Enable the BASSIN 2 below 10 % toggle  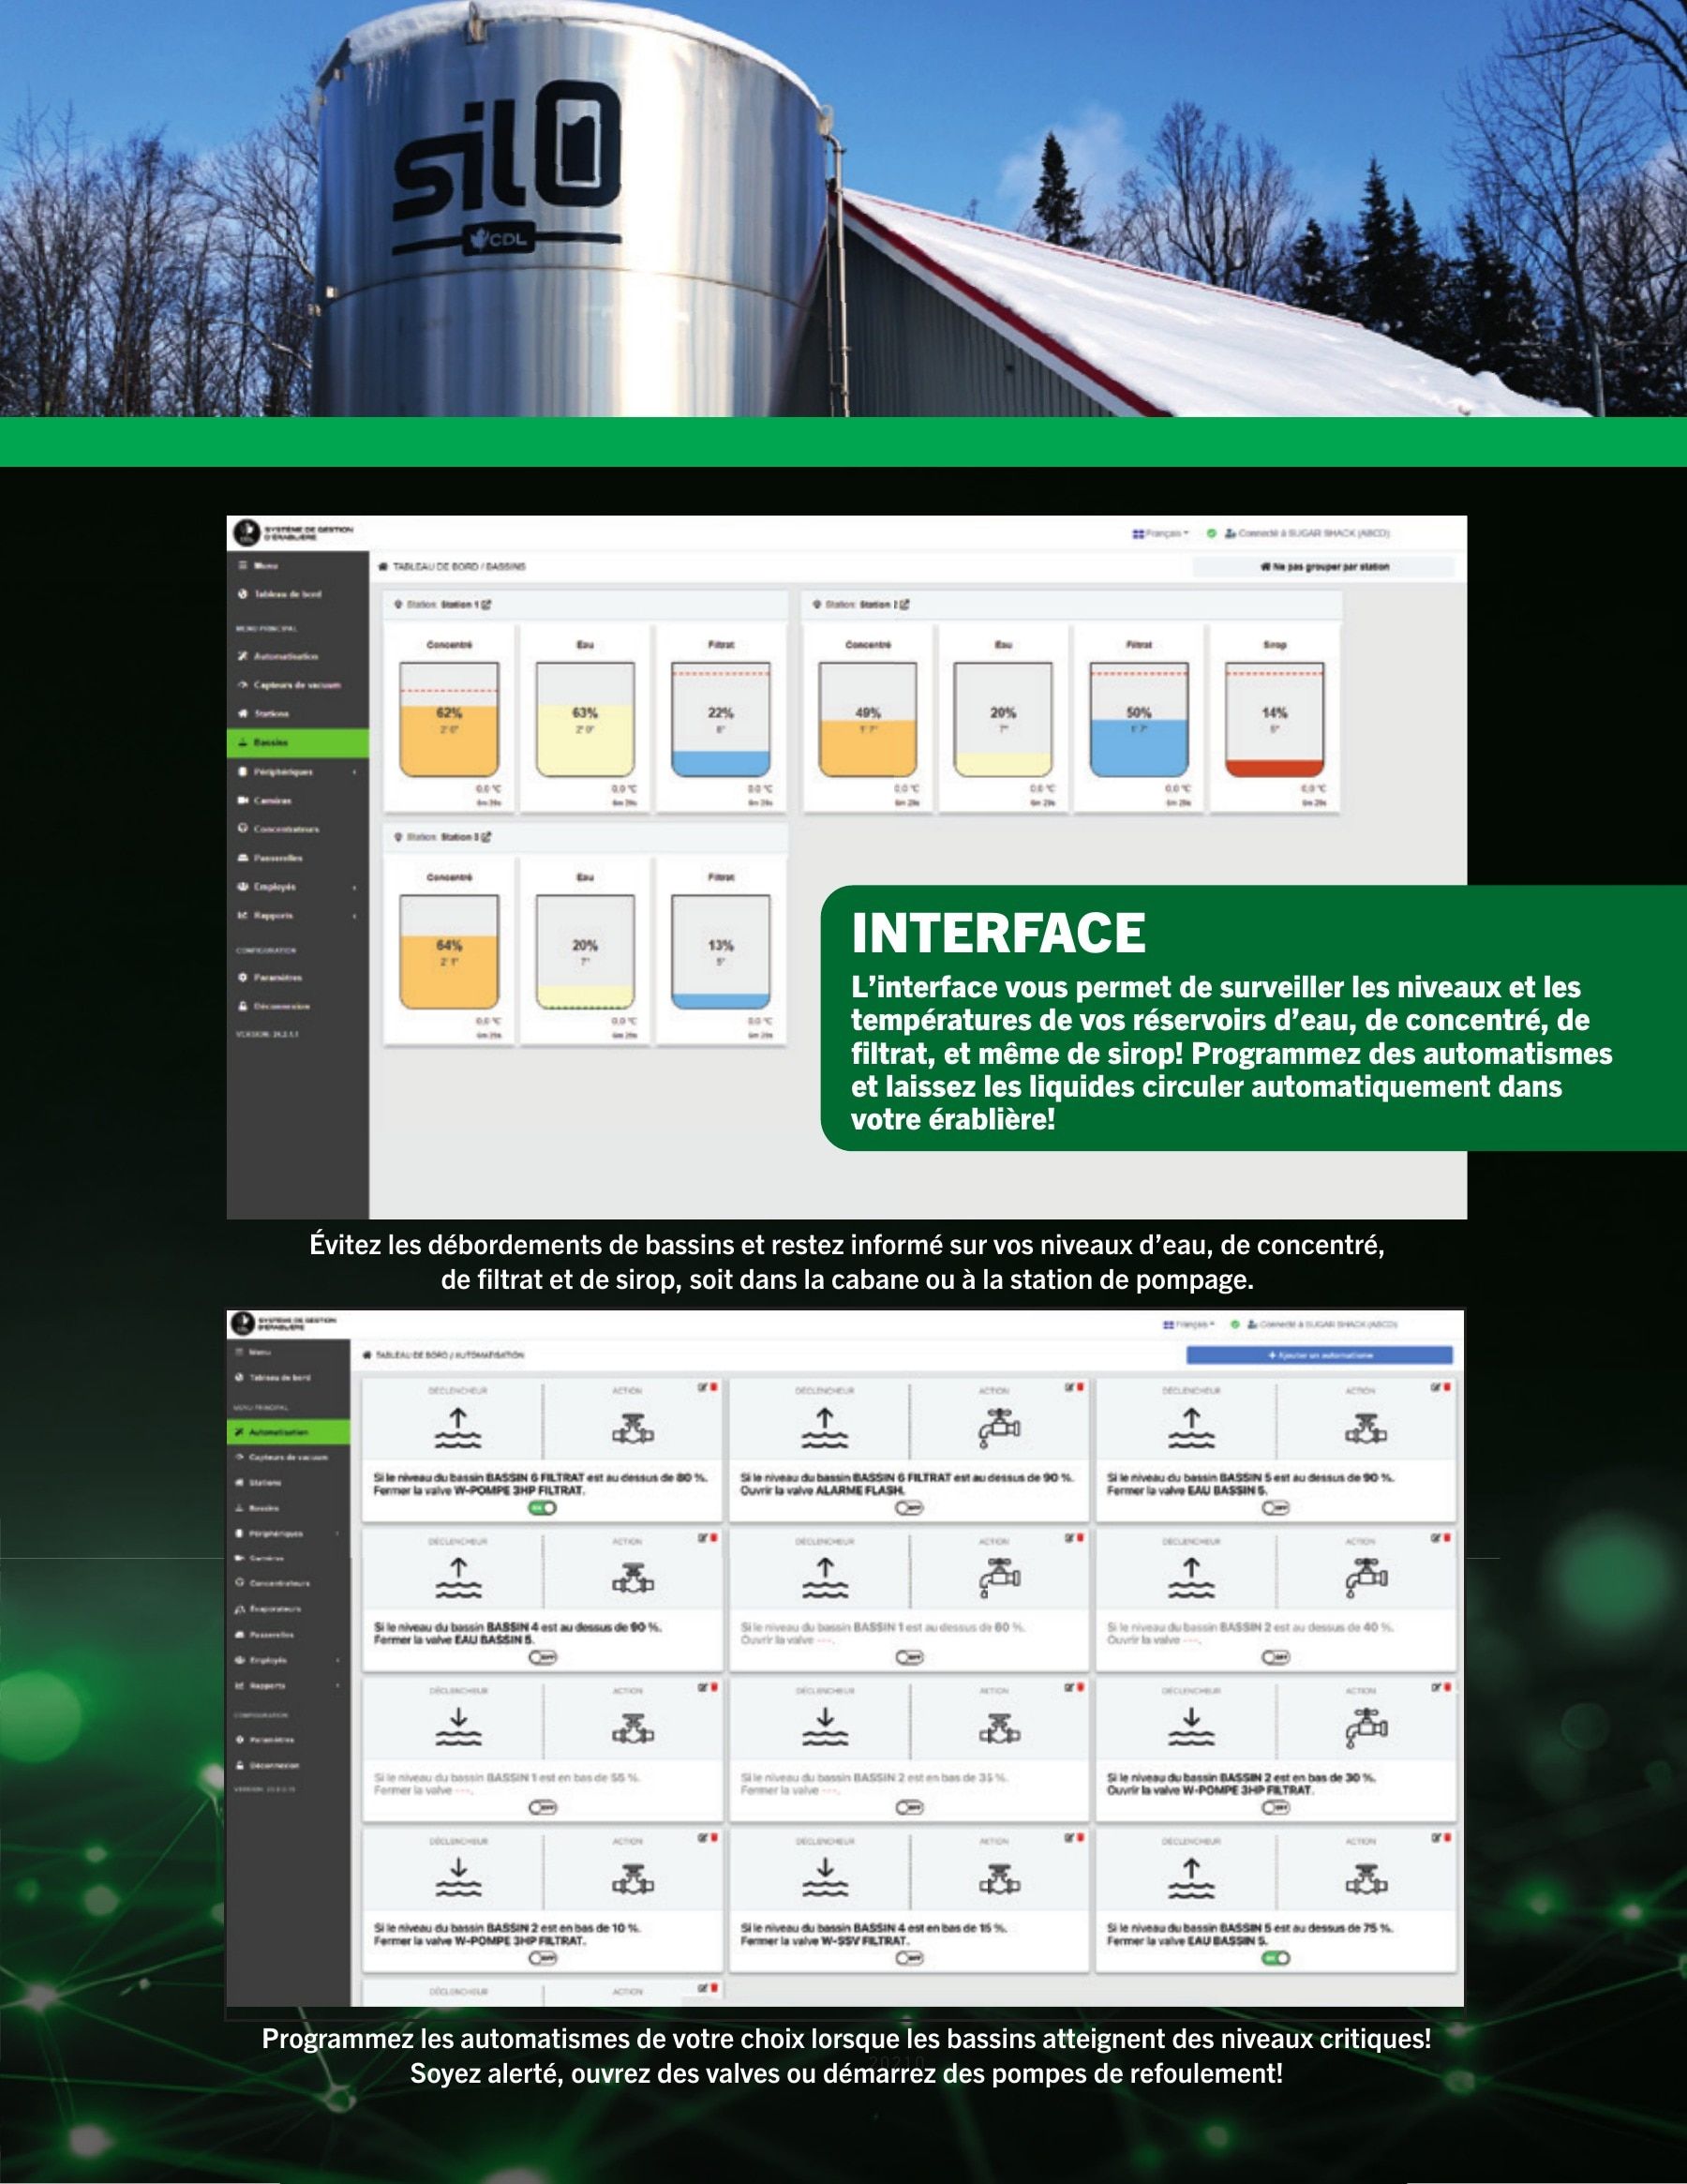(543, 1958)
